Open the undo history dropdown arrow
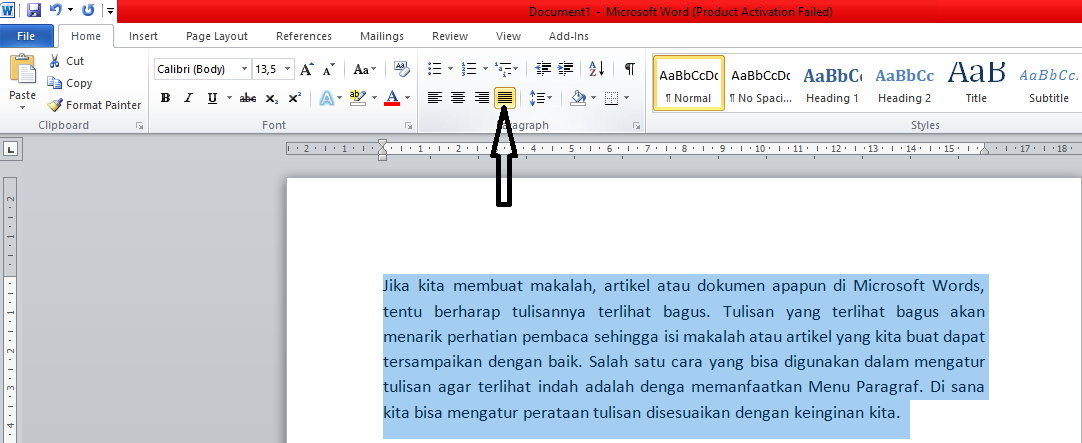 coord(70,10)
